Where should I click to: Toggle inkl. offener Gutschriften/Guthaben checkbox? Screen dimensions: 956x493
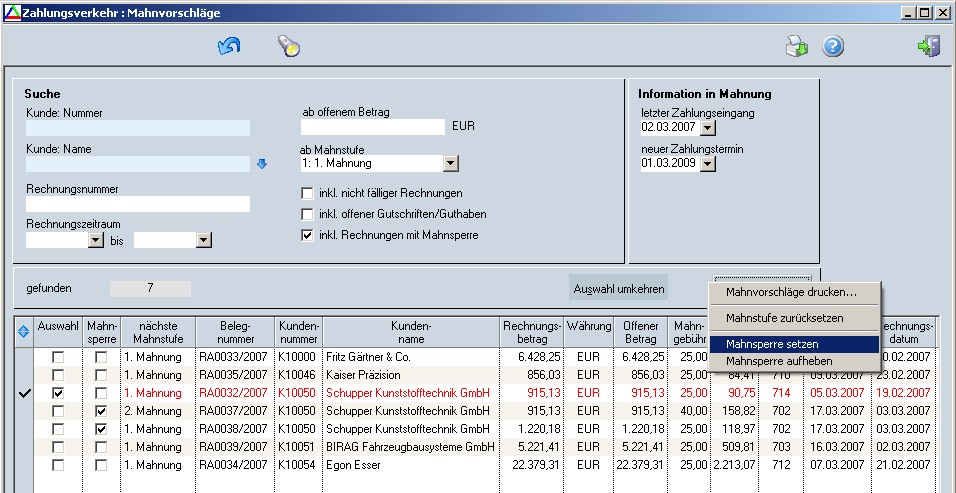pos(308,214)
